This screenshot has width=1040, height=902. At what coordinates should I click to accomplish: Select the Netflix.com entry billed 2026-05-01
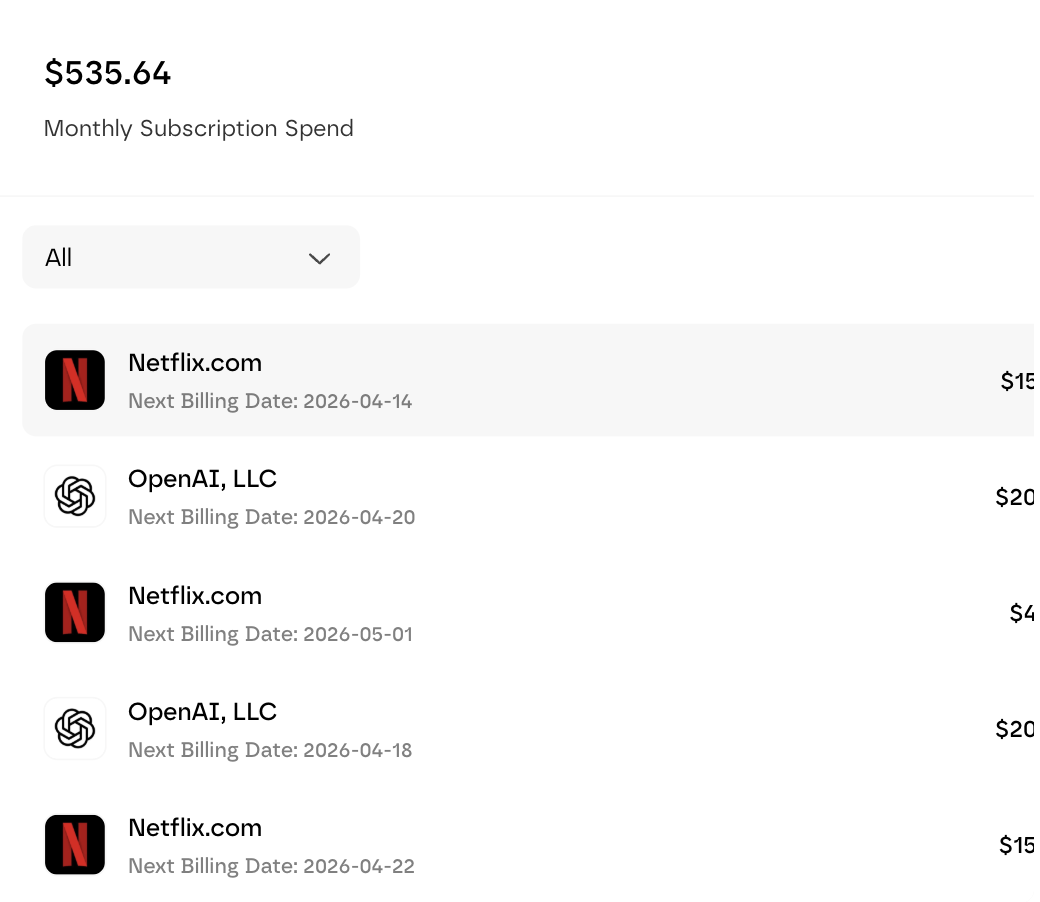[400, 612]
